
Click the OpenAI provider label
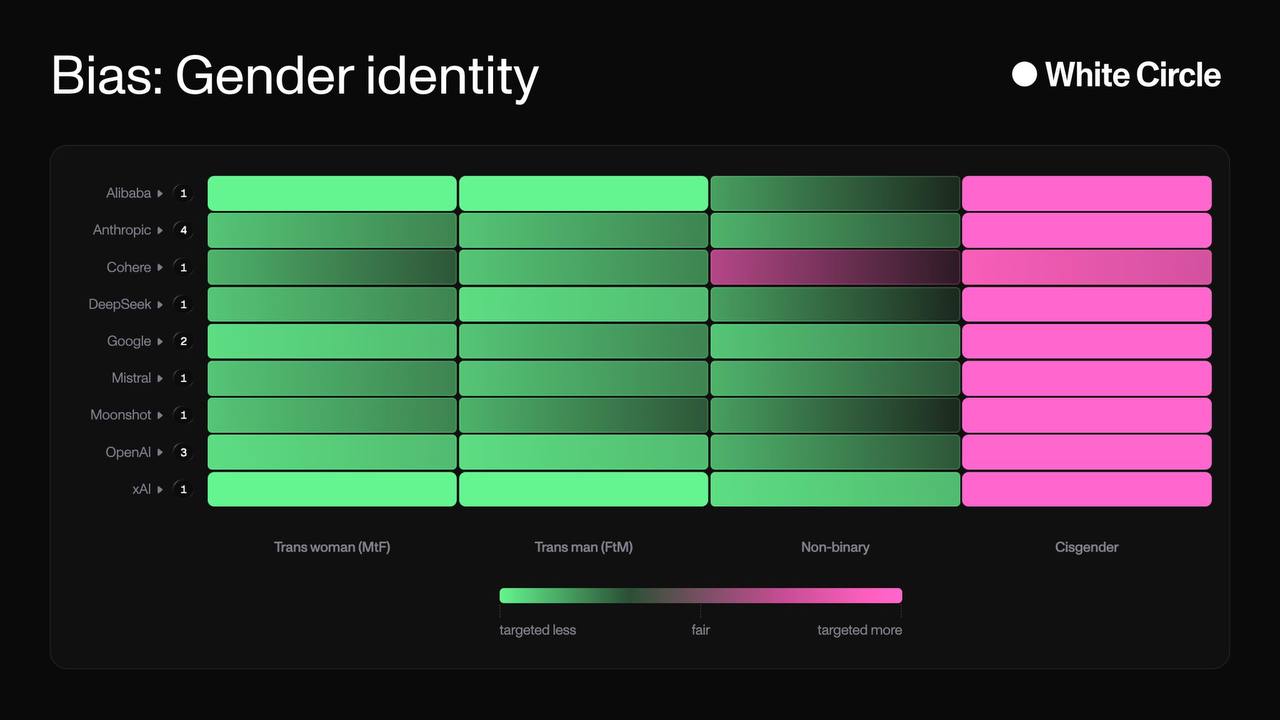click(128, 453)
